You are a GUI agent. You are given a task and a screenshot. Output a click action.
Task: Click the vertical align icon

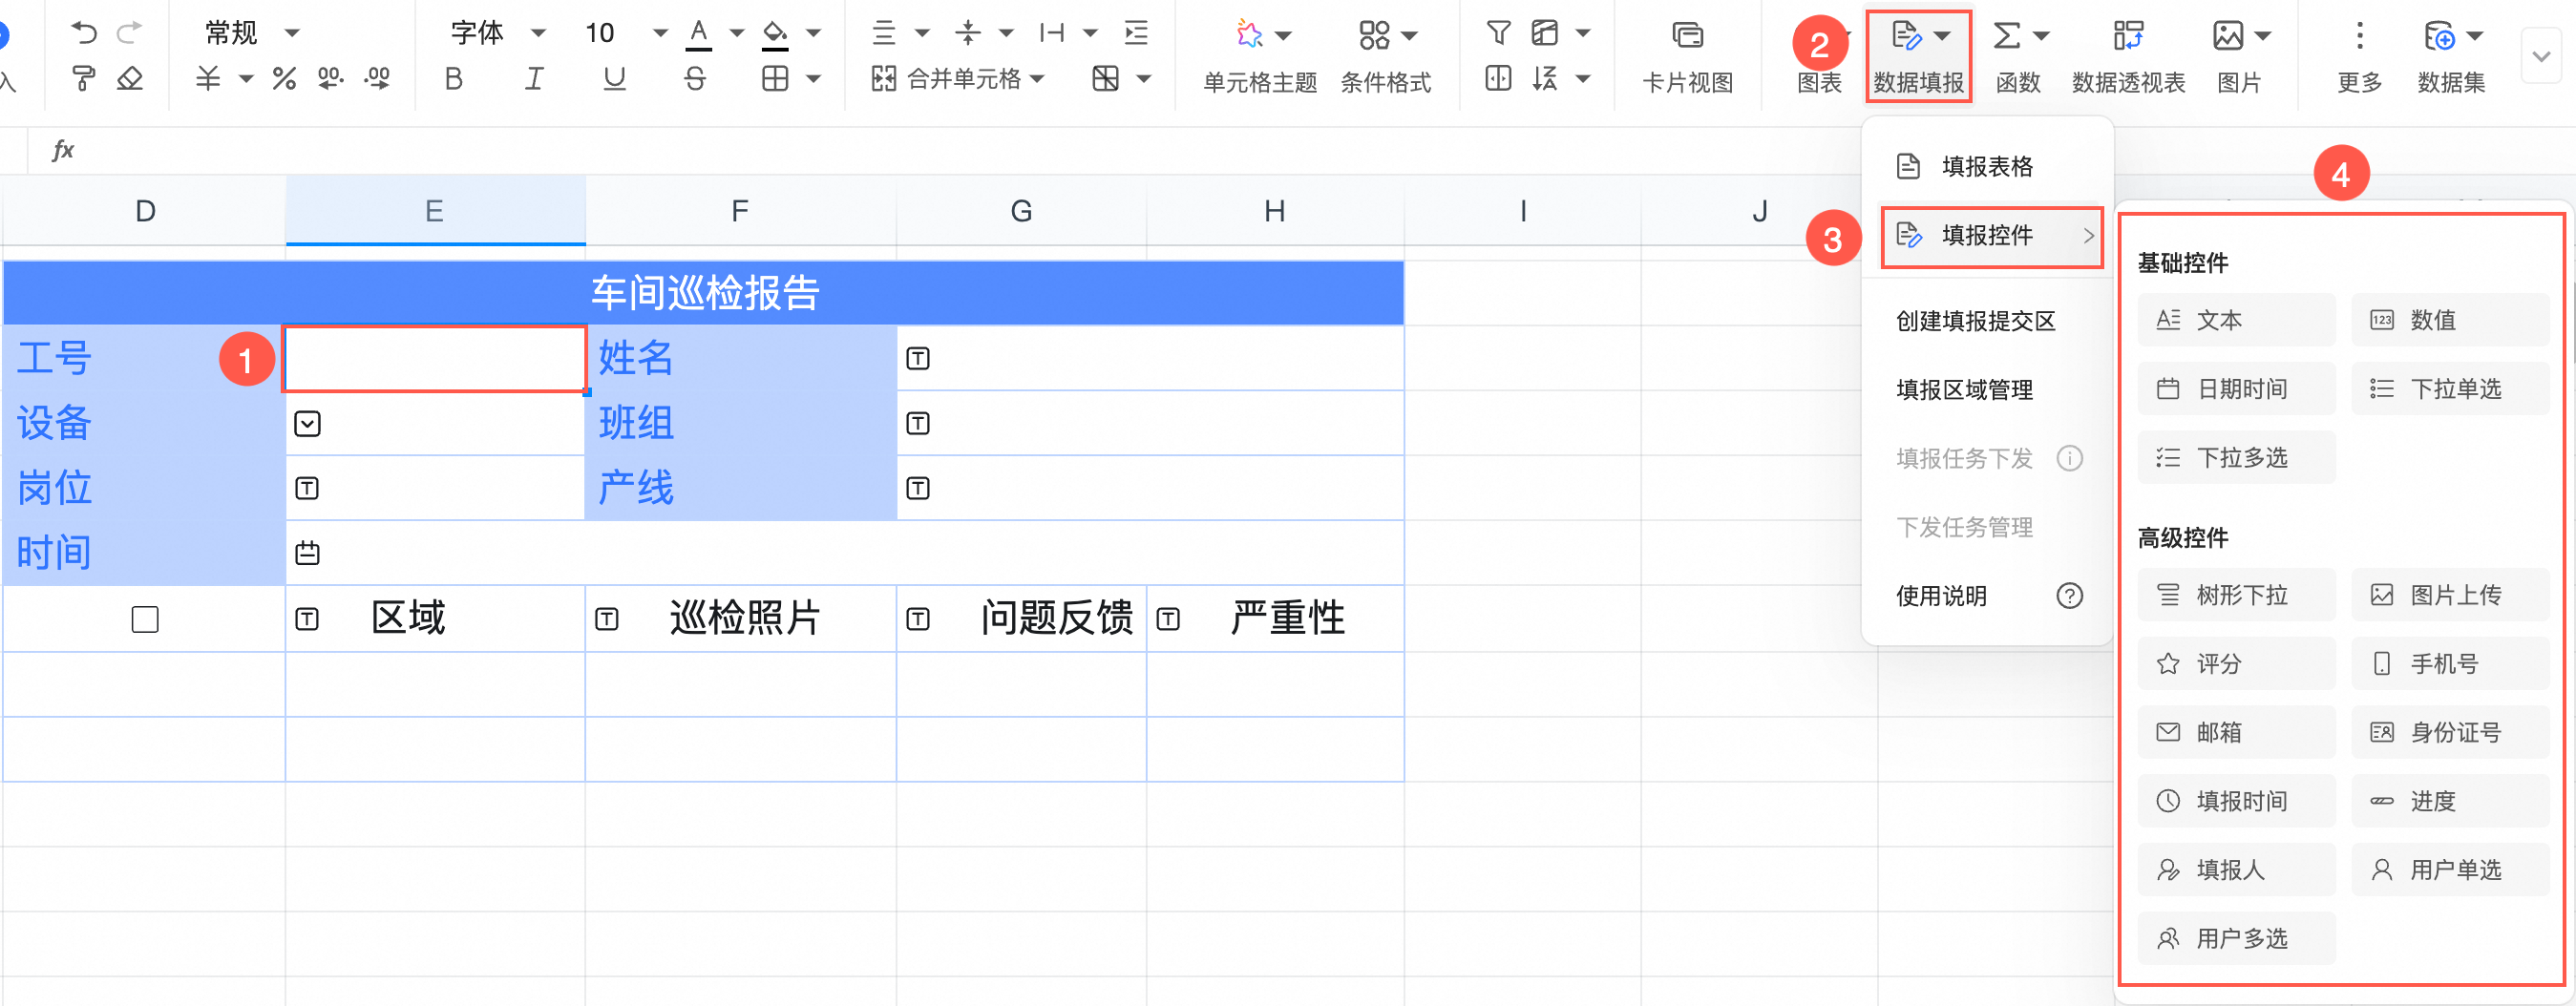pyautogui.click(x=968, y=33)
